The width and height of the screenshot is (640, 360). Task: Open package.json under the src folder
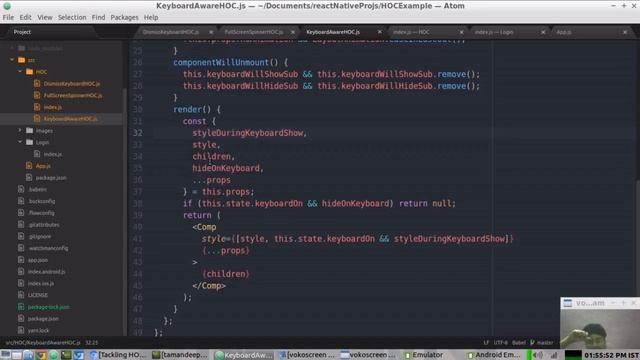tap(51, 178)
